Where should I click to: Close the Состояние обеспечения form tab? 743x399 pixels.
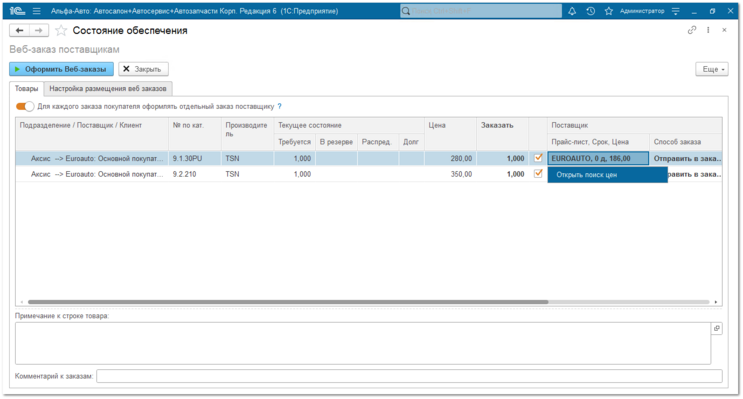(724, 30)
